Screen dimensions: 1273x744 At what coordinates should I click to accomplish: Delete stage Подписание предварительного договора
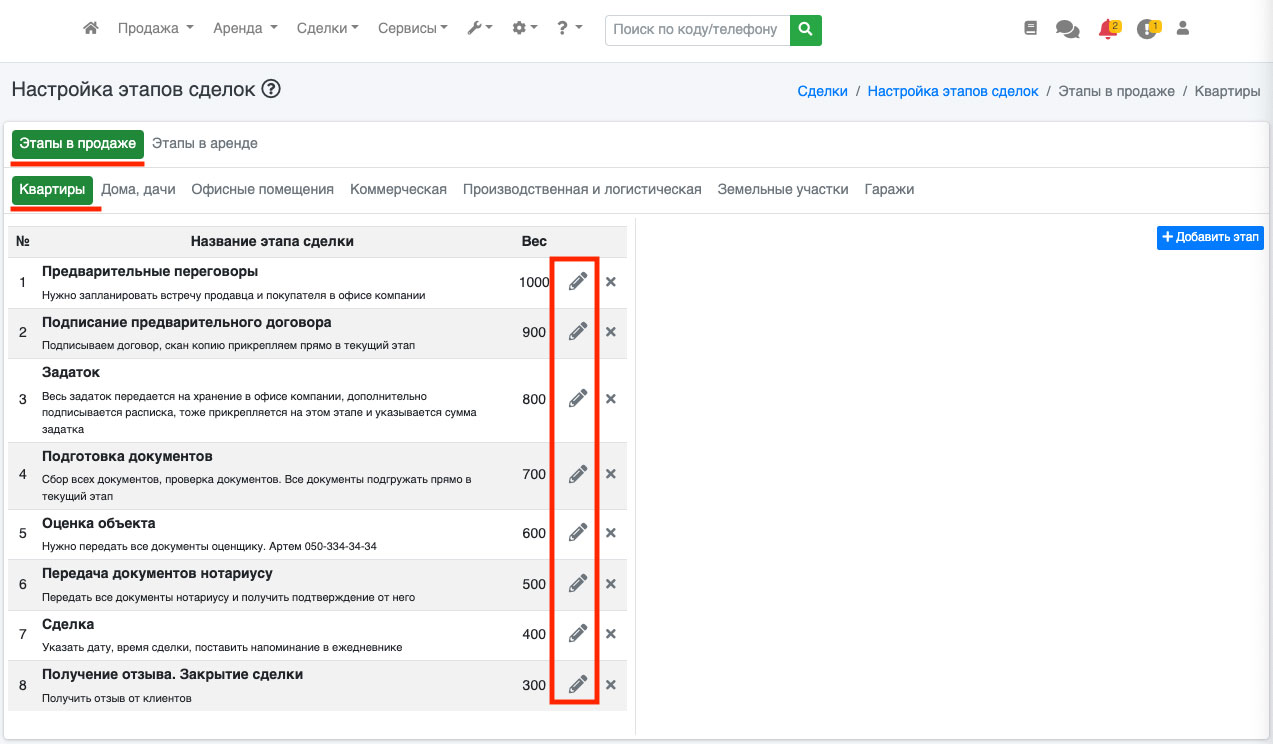click(x=611, y=332)
